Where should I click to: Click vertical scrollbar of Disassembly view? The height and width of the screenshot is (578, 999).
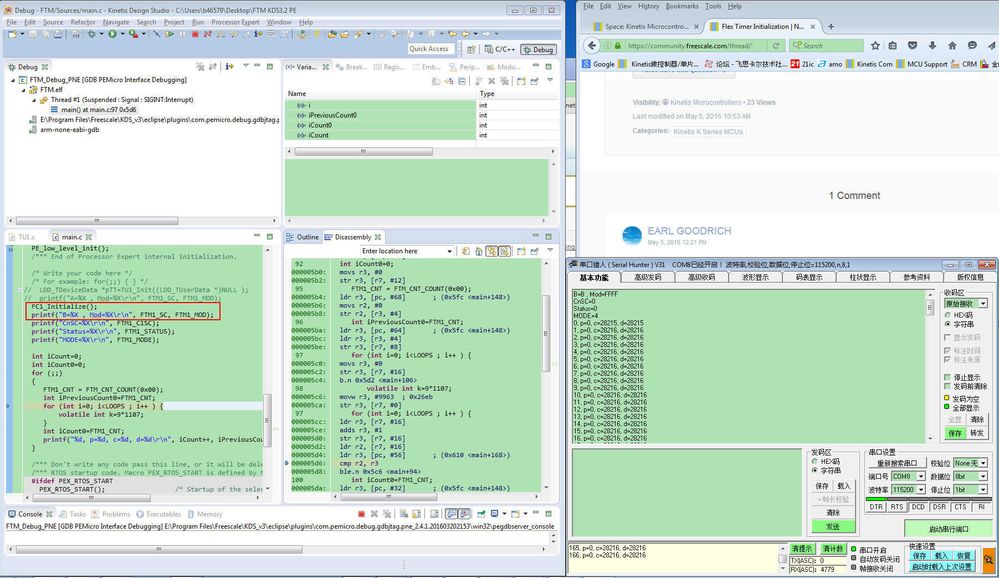tap(546, 332)
